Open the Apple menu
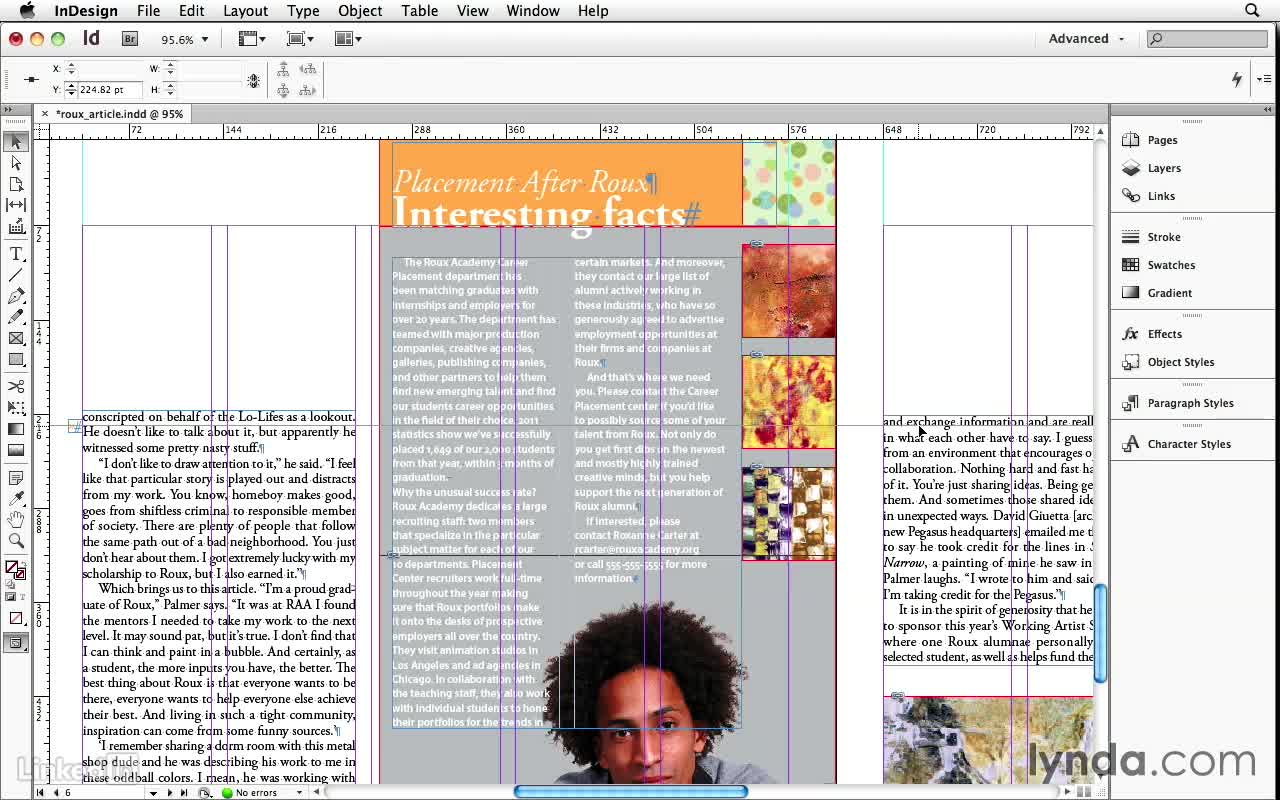Viewport: 1280px width, 800px height. [27, 11]
